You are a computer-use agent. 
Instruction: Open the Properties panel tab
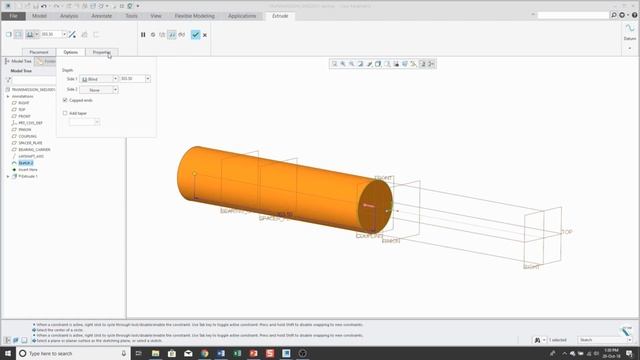(102, 52)
